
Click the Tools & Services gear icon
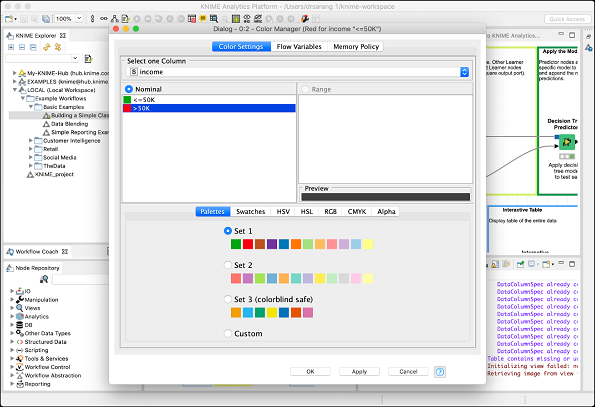(x=20, y=358)
